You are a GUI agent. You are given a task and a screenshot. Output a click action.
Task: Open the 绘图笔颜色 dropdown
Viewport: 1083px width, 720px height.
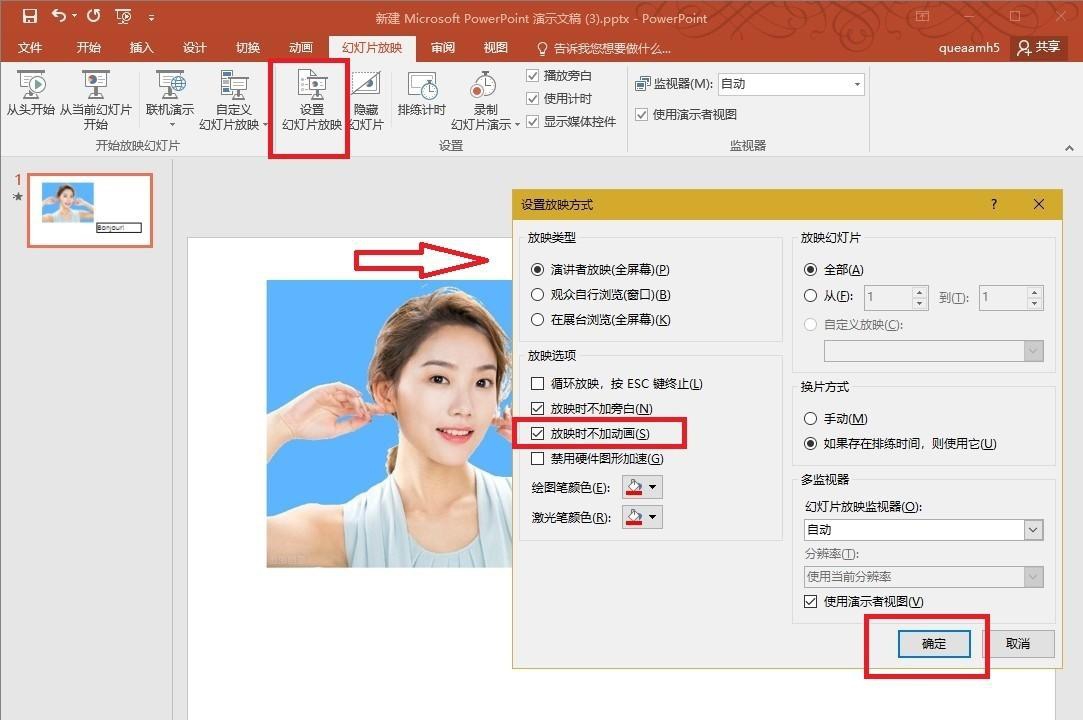tap(653, 486)
